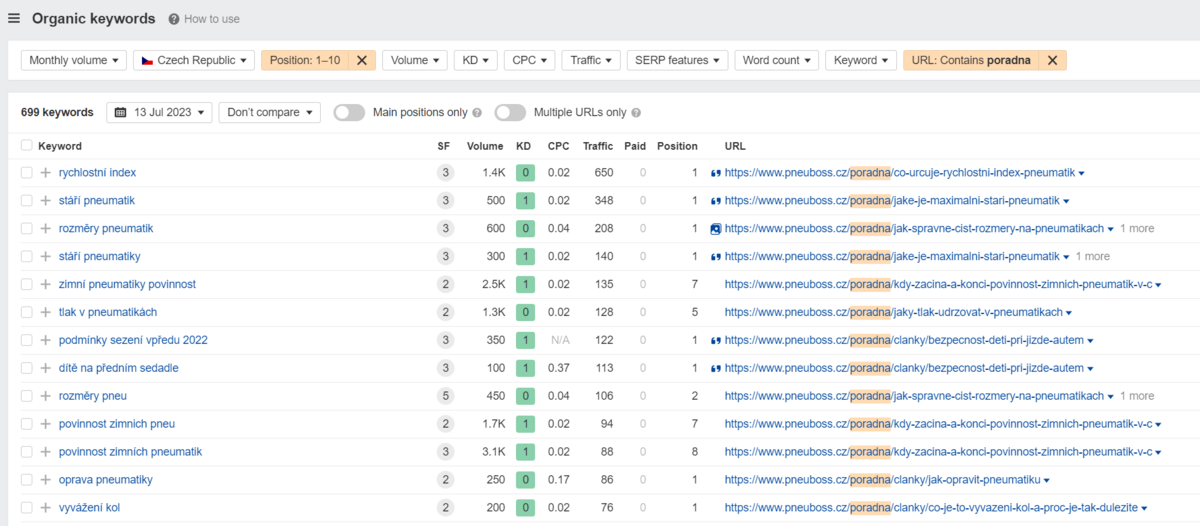1200x526 pixels.
Task: Open the Czech Republic country dropdown
Action: pos(194,60)
